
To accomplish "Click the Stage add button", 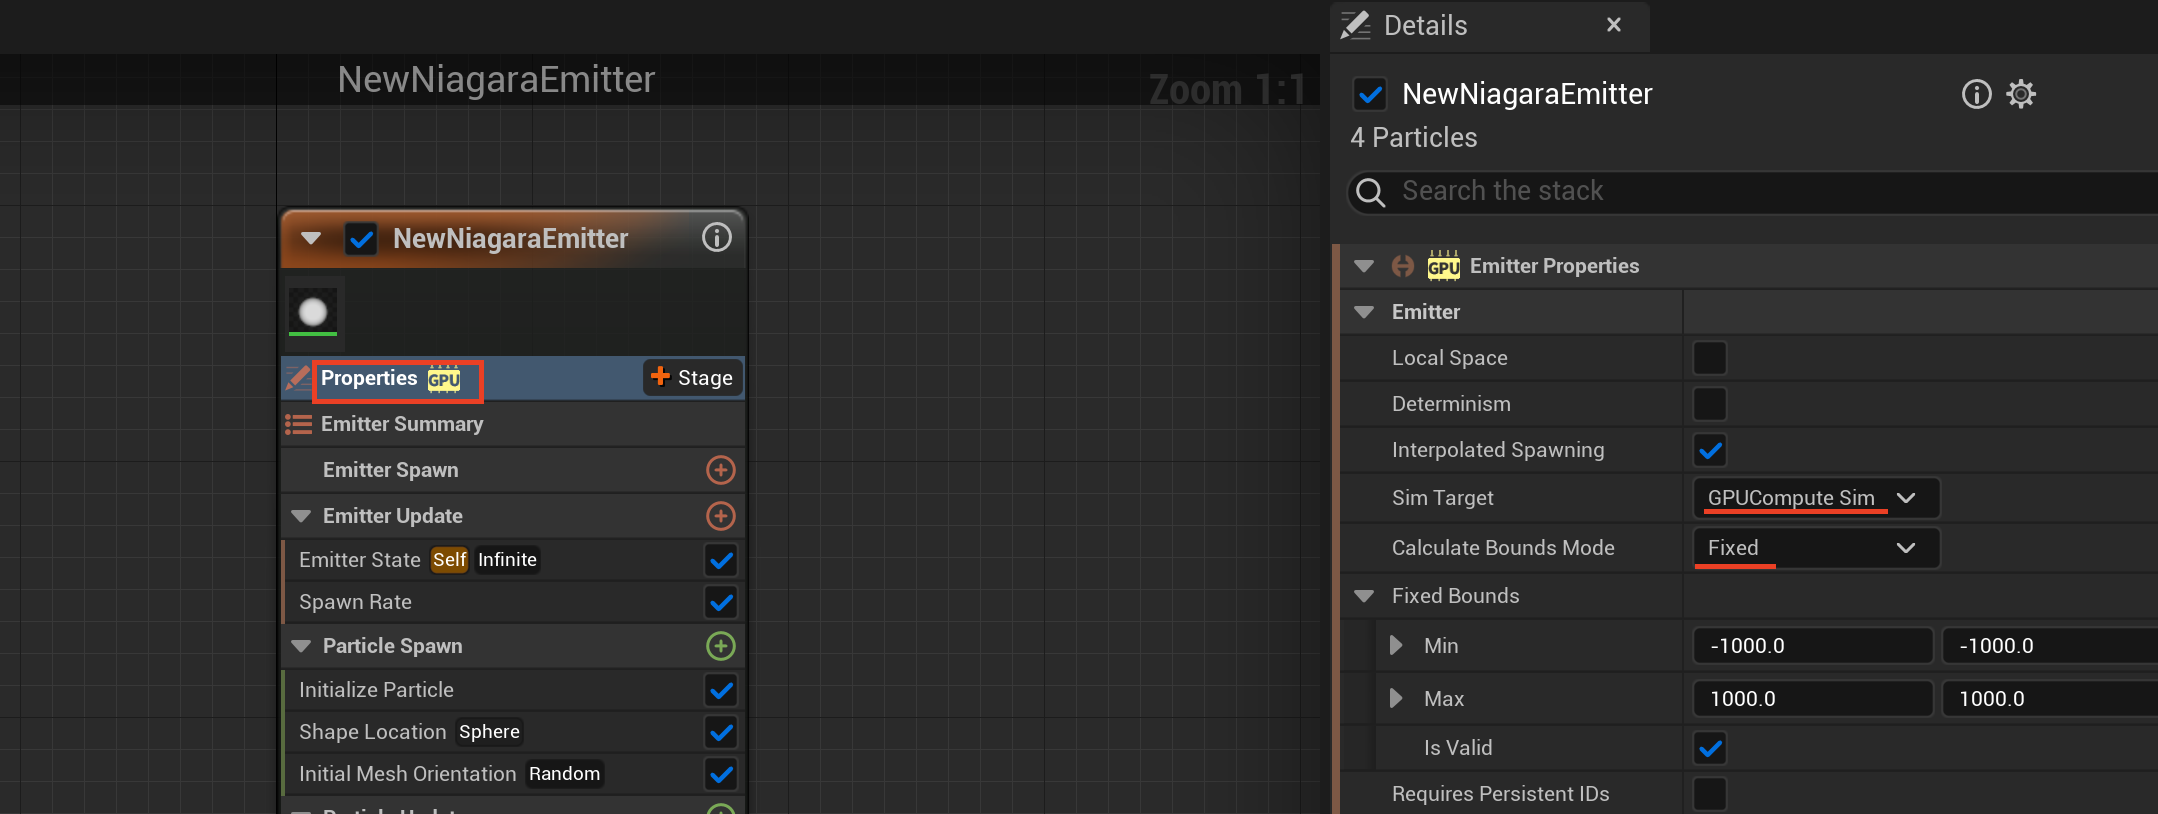I will 693,378.
